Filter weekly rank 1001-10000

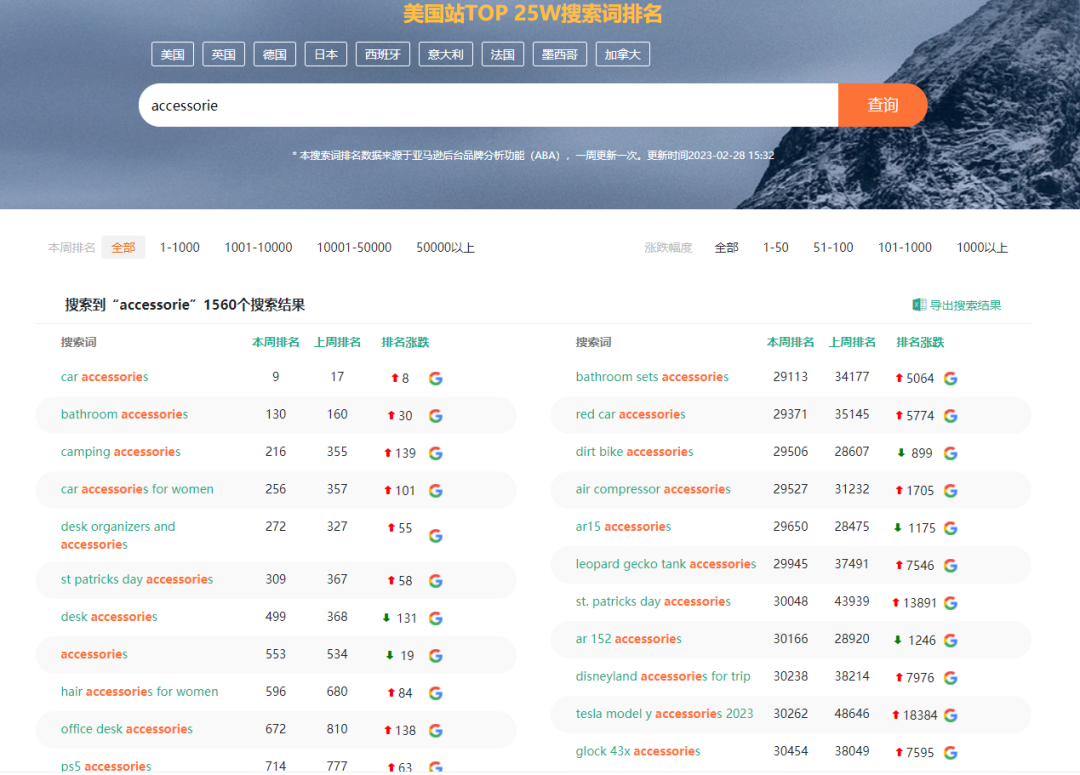pyautogui.click(x=258, y=247)
